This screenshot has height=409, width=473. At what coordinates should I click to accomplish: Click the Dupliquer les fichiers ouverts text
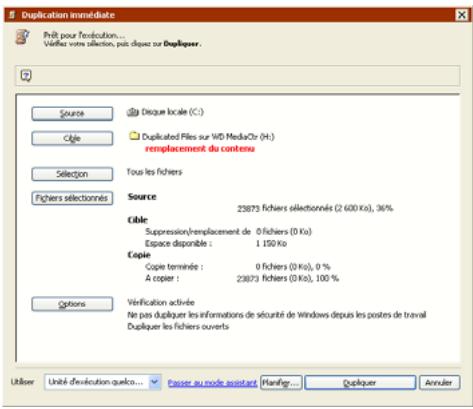(x=178, y=326)
